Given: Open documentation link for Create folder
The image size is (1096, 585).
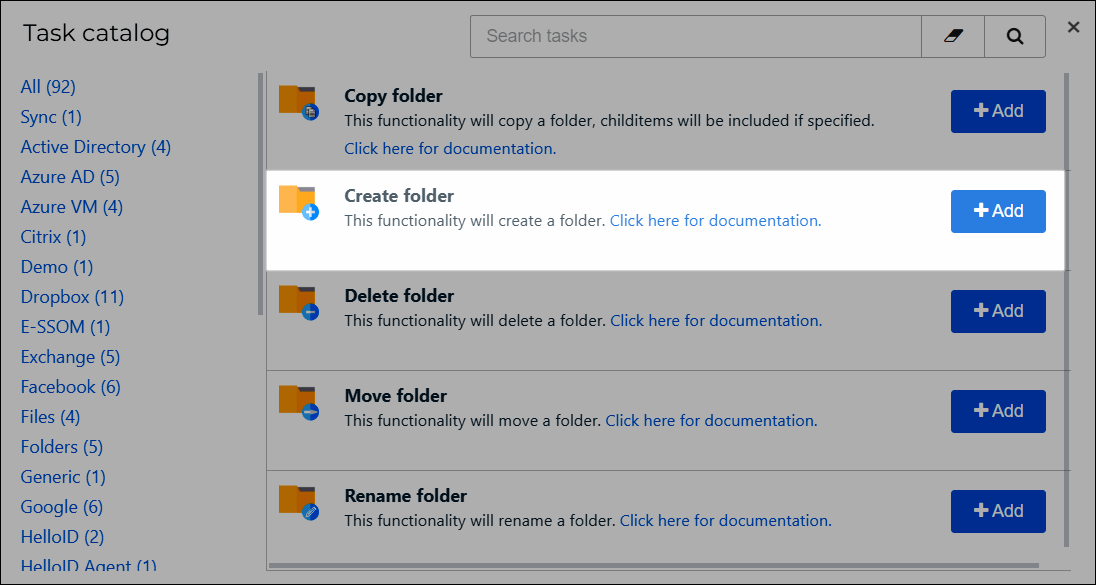Looking at the screenshot, I should 716,221.
